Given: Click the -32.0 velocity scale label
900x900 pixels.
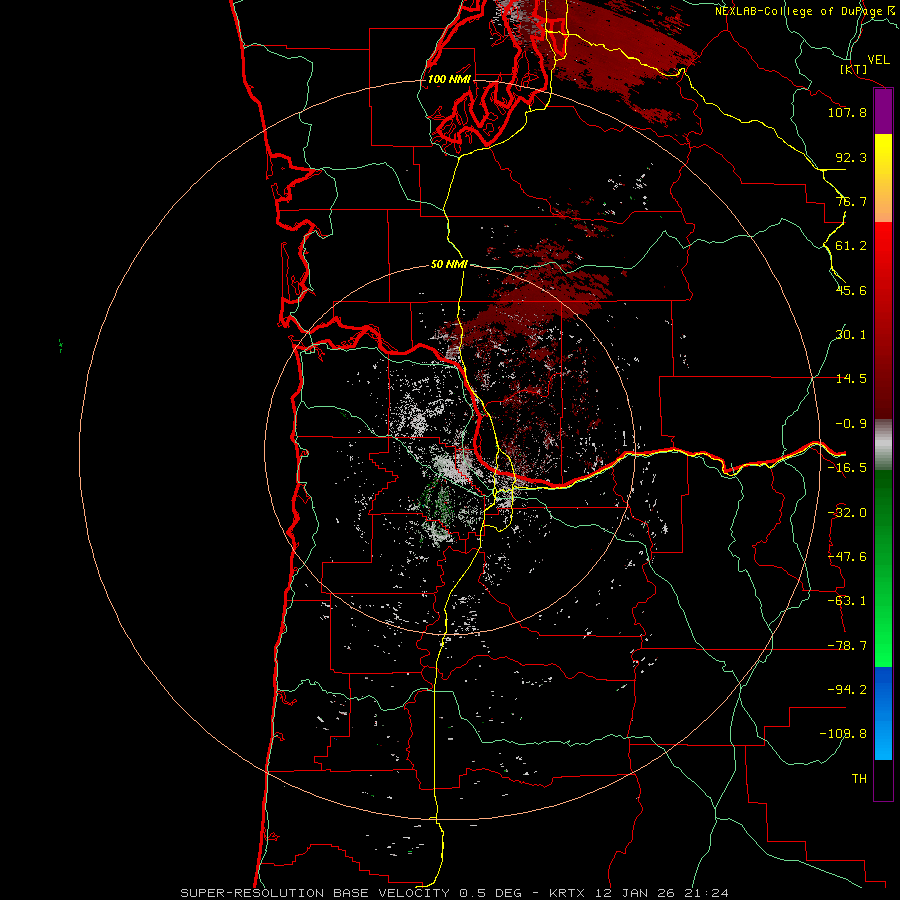Looking at the screenshot, I should pyautogui.click(x=847, y=513).
